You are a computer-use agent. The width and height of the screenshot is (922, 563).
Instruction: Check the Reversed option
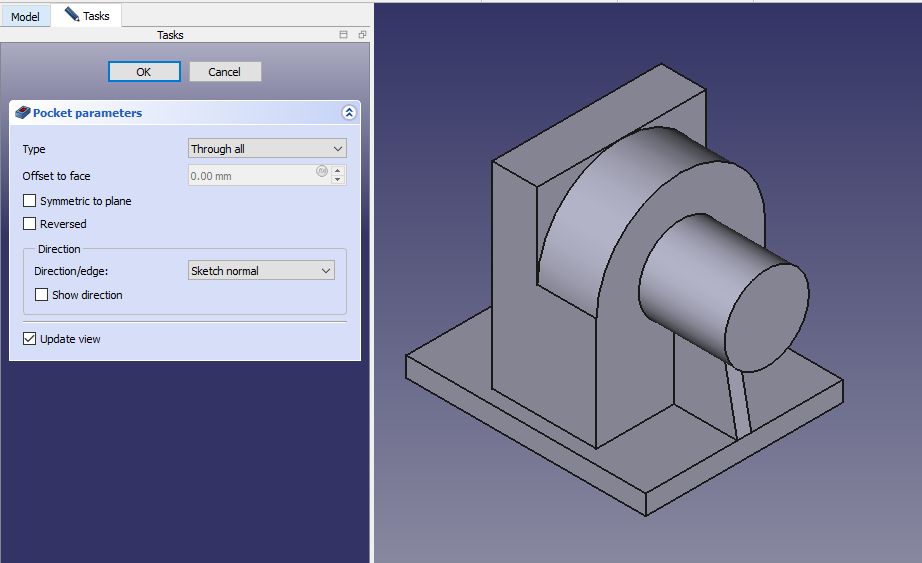click(x=30, y=224)
